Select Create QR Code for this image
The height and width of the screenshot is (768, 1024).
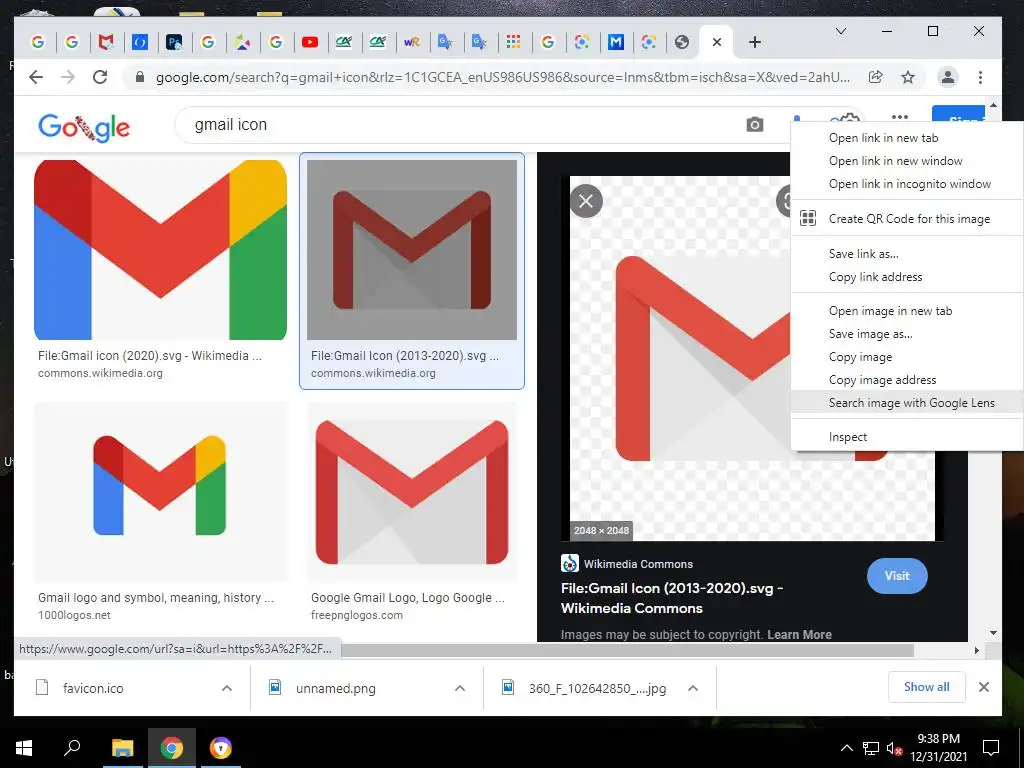pos(908,219)
